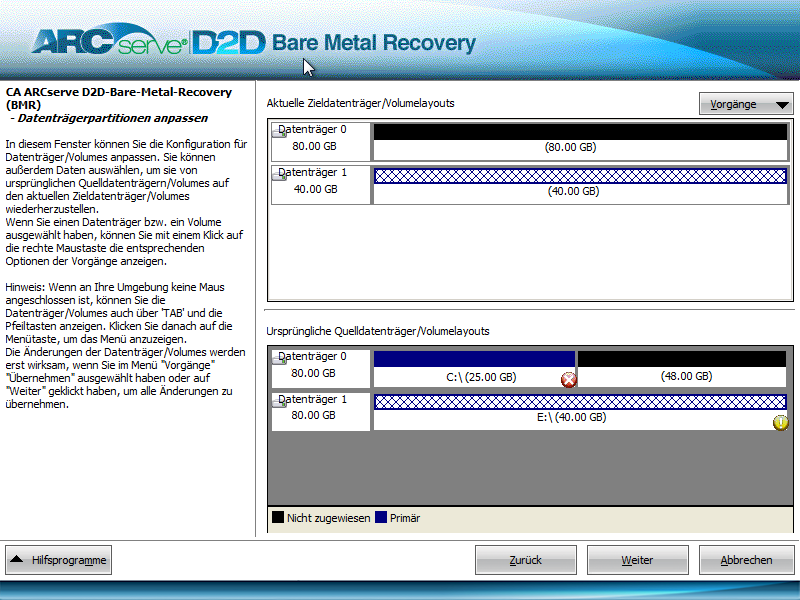Select the unallocated 80.00 GB target volume

(x=581, y=141)
